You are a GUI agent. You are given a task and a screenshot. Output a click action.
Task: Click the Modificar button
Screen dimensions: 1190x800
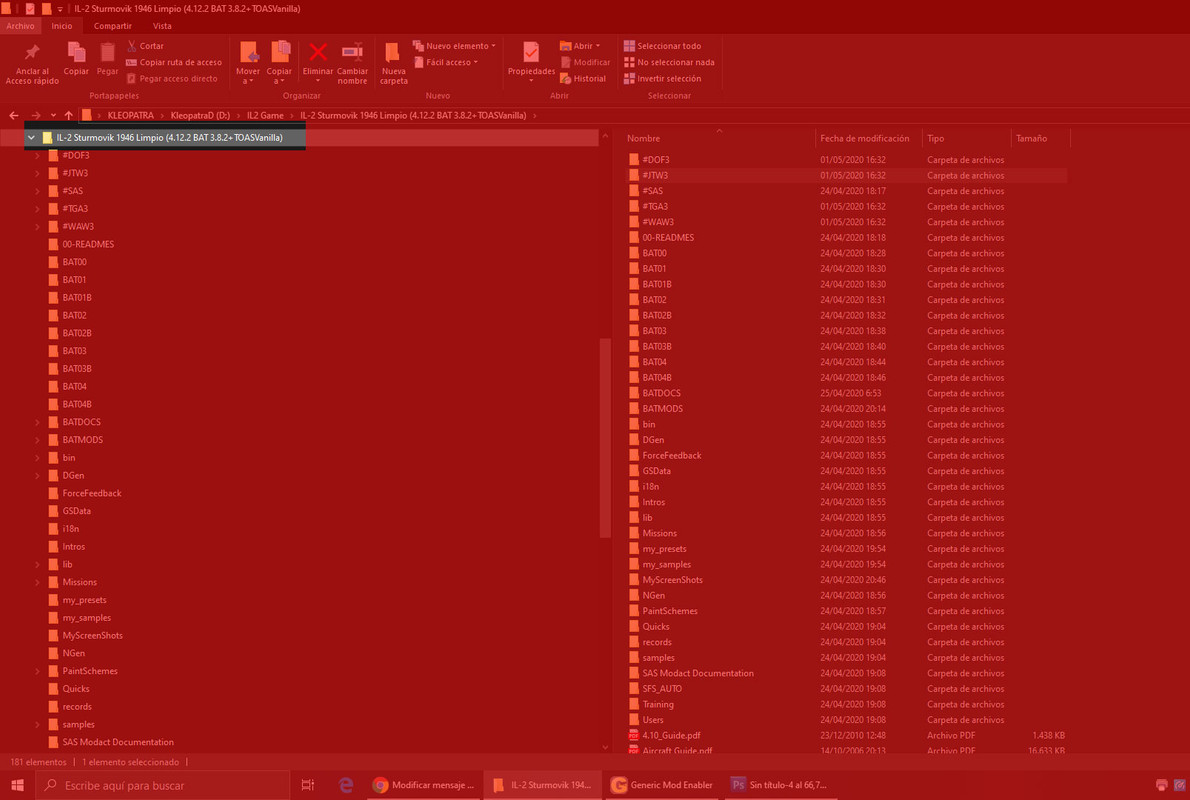click(x=584, y=62)
